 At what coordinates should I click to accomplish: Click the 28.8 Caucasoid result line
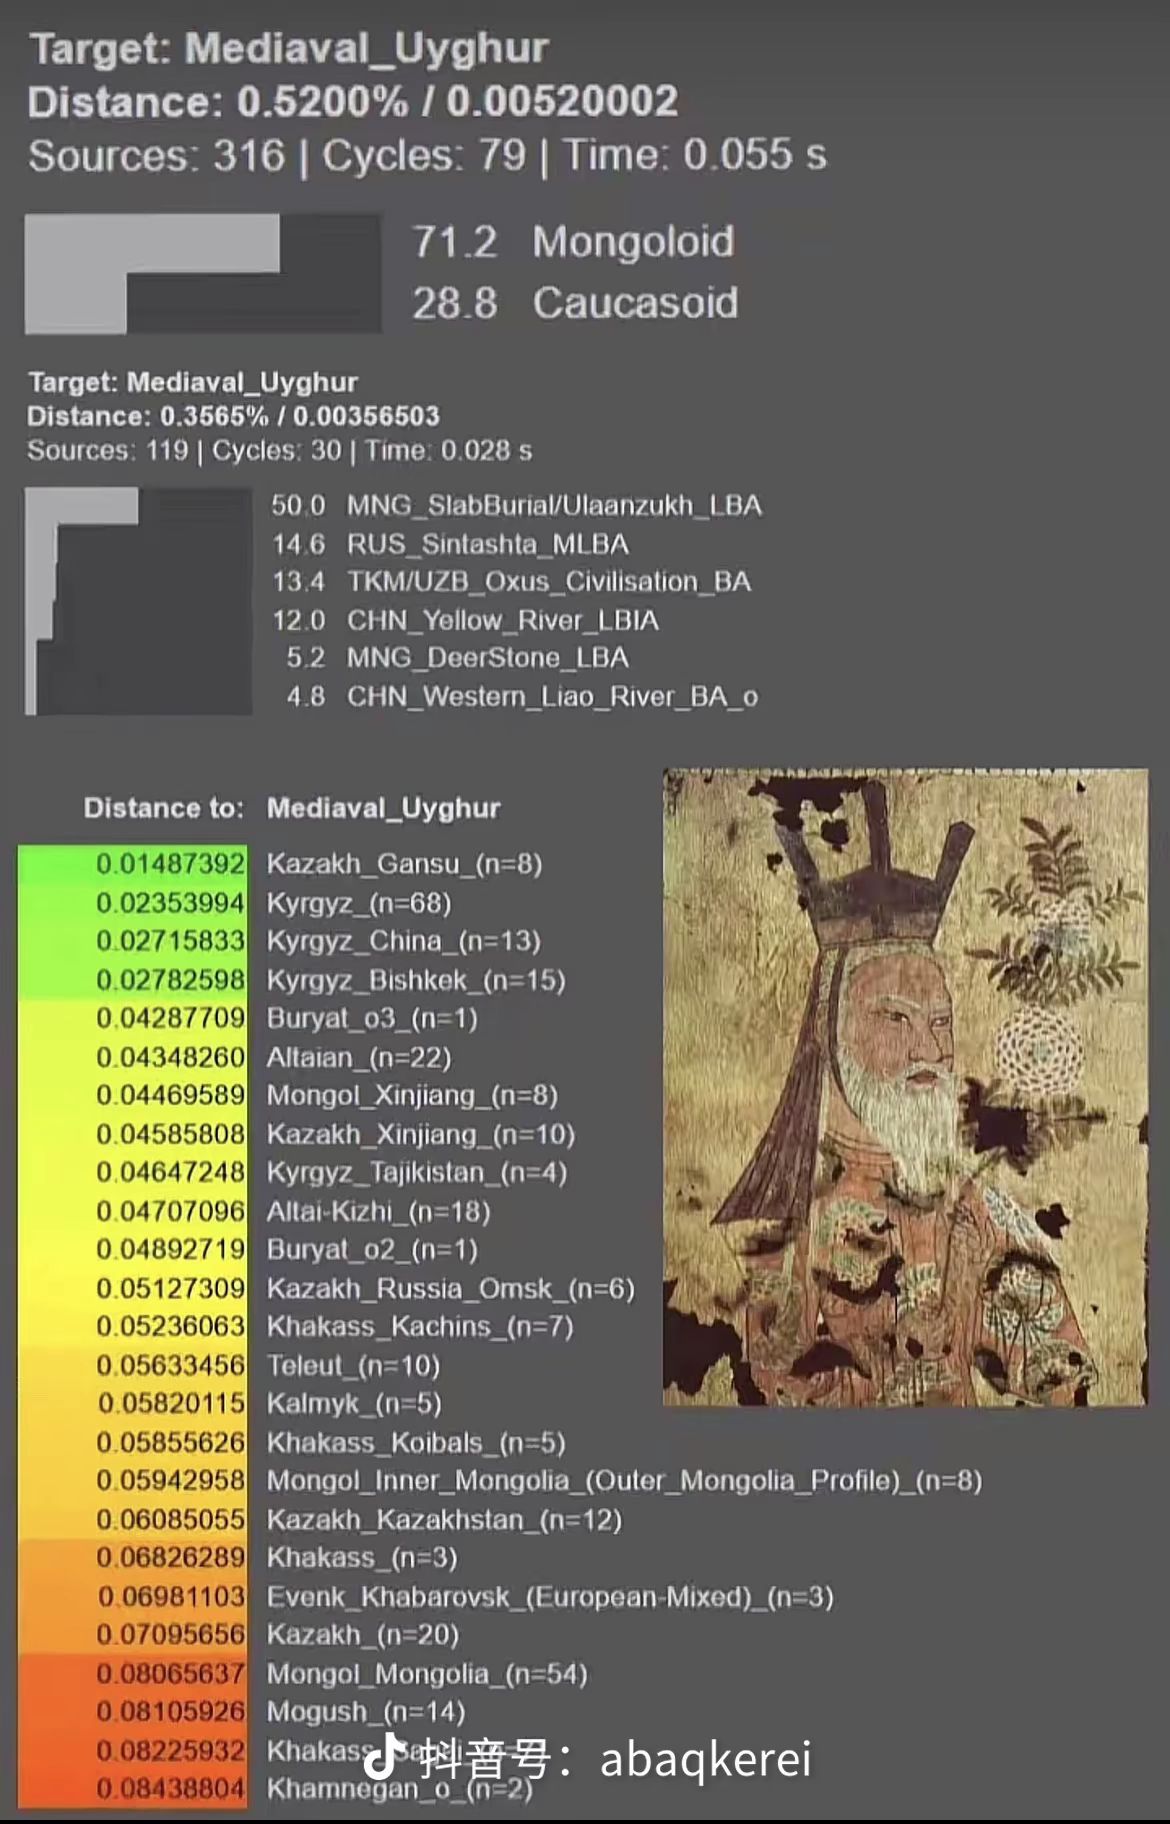575,303
